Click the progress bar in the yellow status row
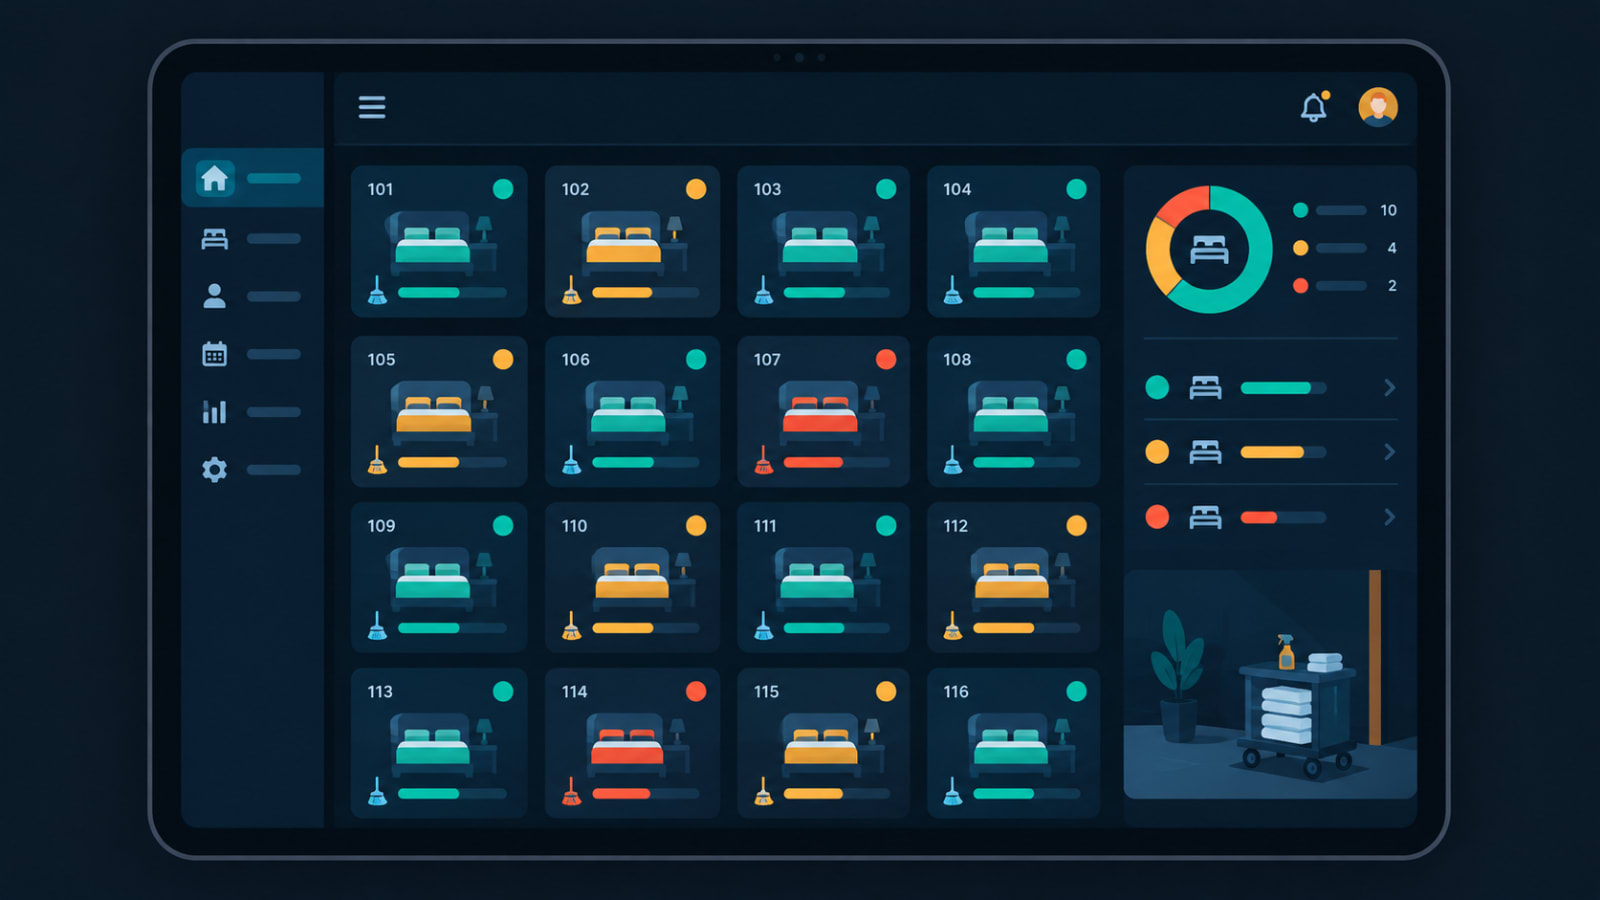1600x900 pixels. coord(1283,452)
